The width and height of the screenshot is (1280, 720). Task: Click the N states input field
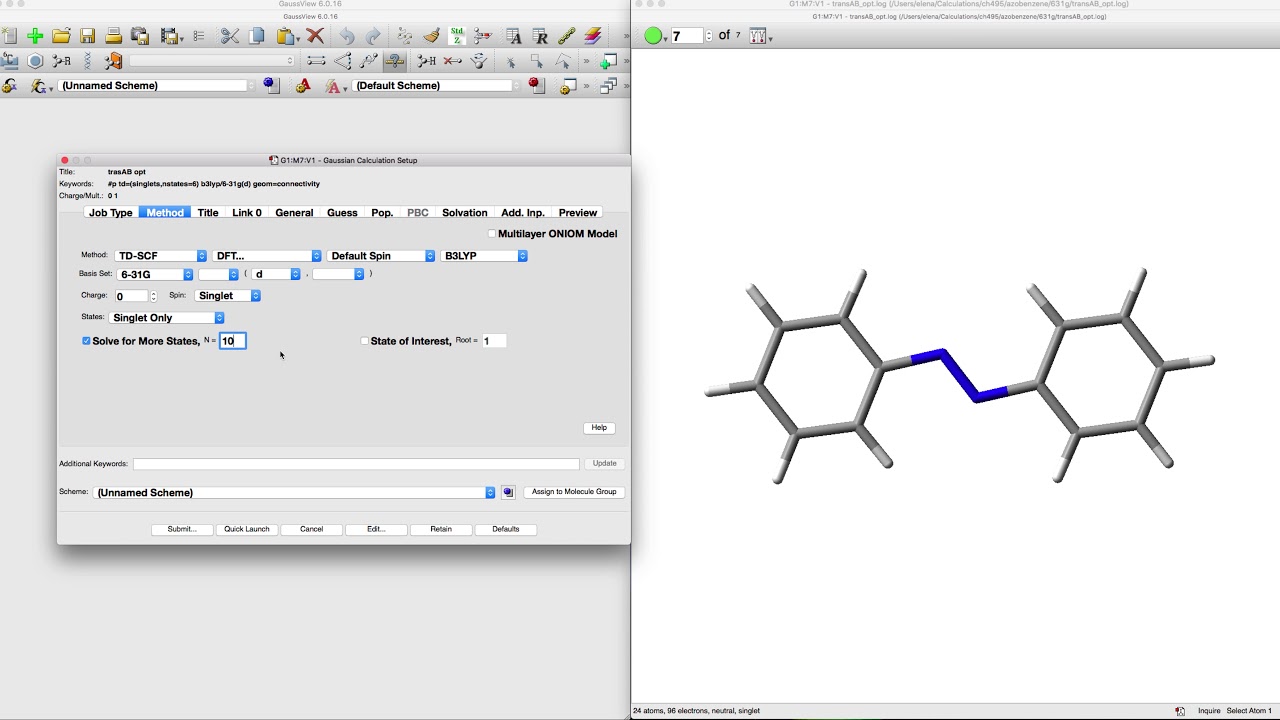coord(233,341)
